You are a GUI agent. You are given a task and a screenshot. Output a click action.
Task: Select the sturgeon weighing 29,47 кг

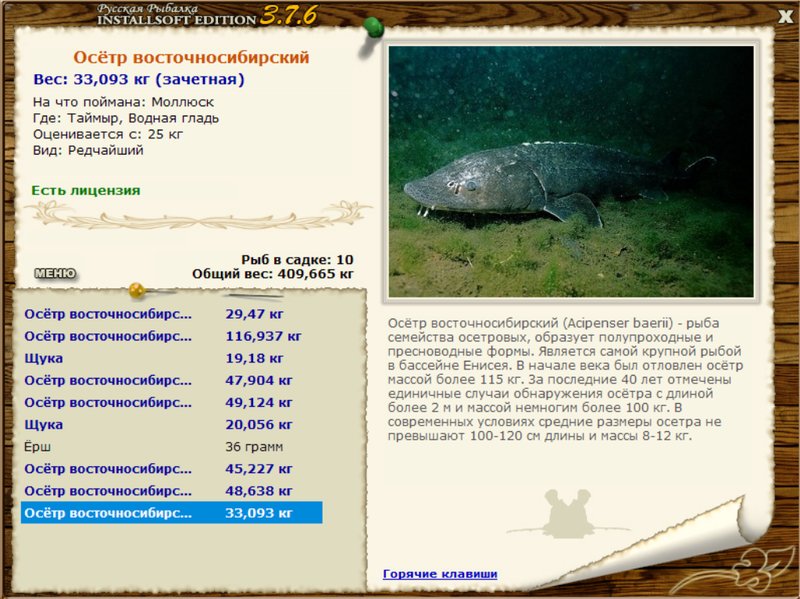tap(171, 314)
